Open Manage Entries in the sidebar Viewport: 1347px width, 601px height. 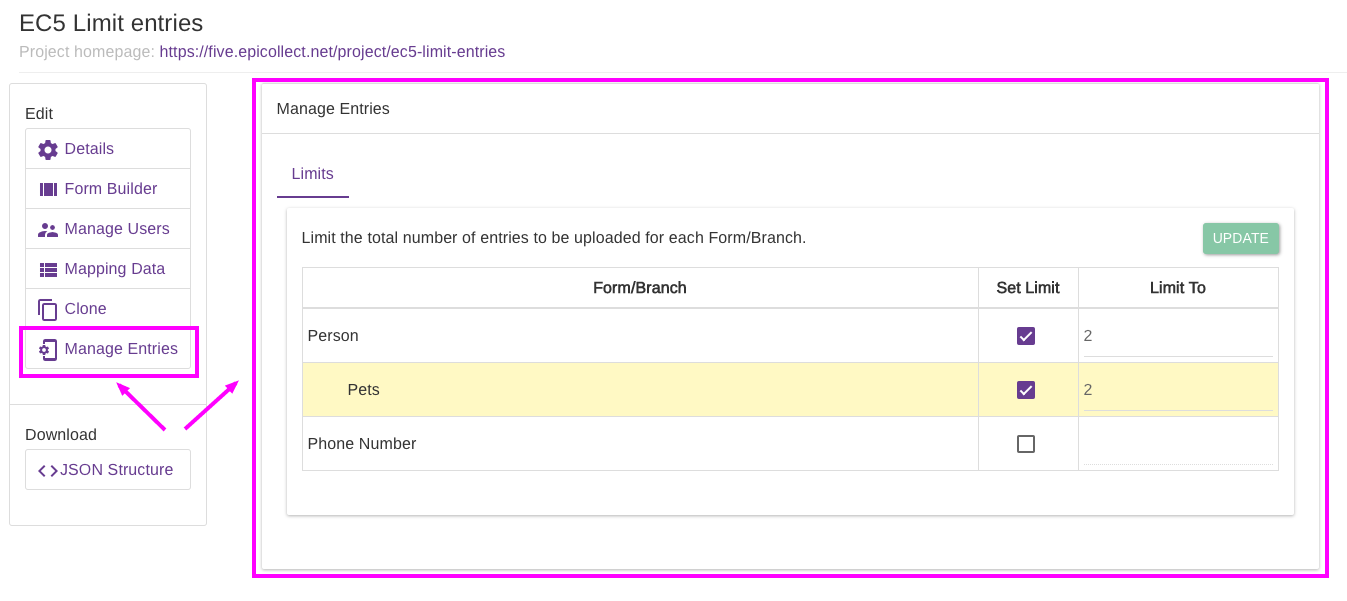(120, 349)
